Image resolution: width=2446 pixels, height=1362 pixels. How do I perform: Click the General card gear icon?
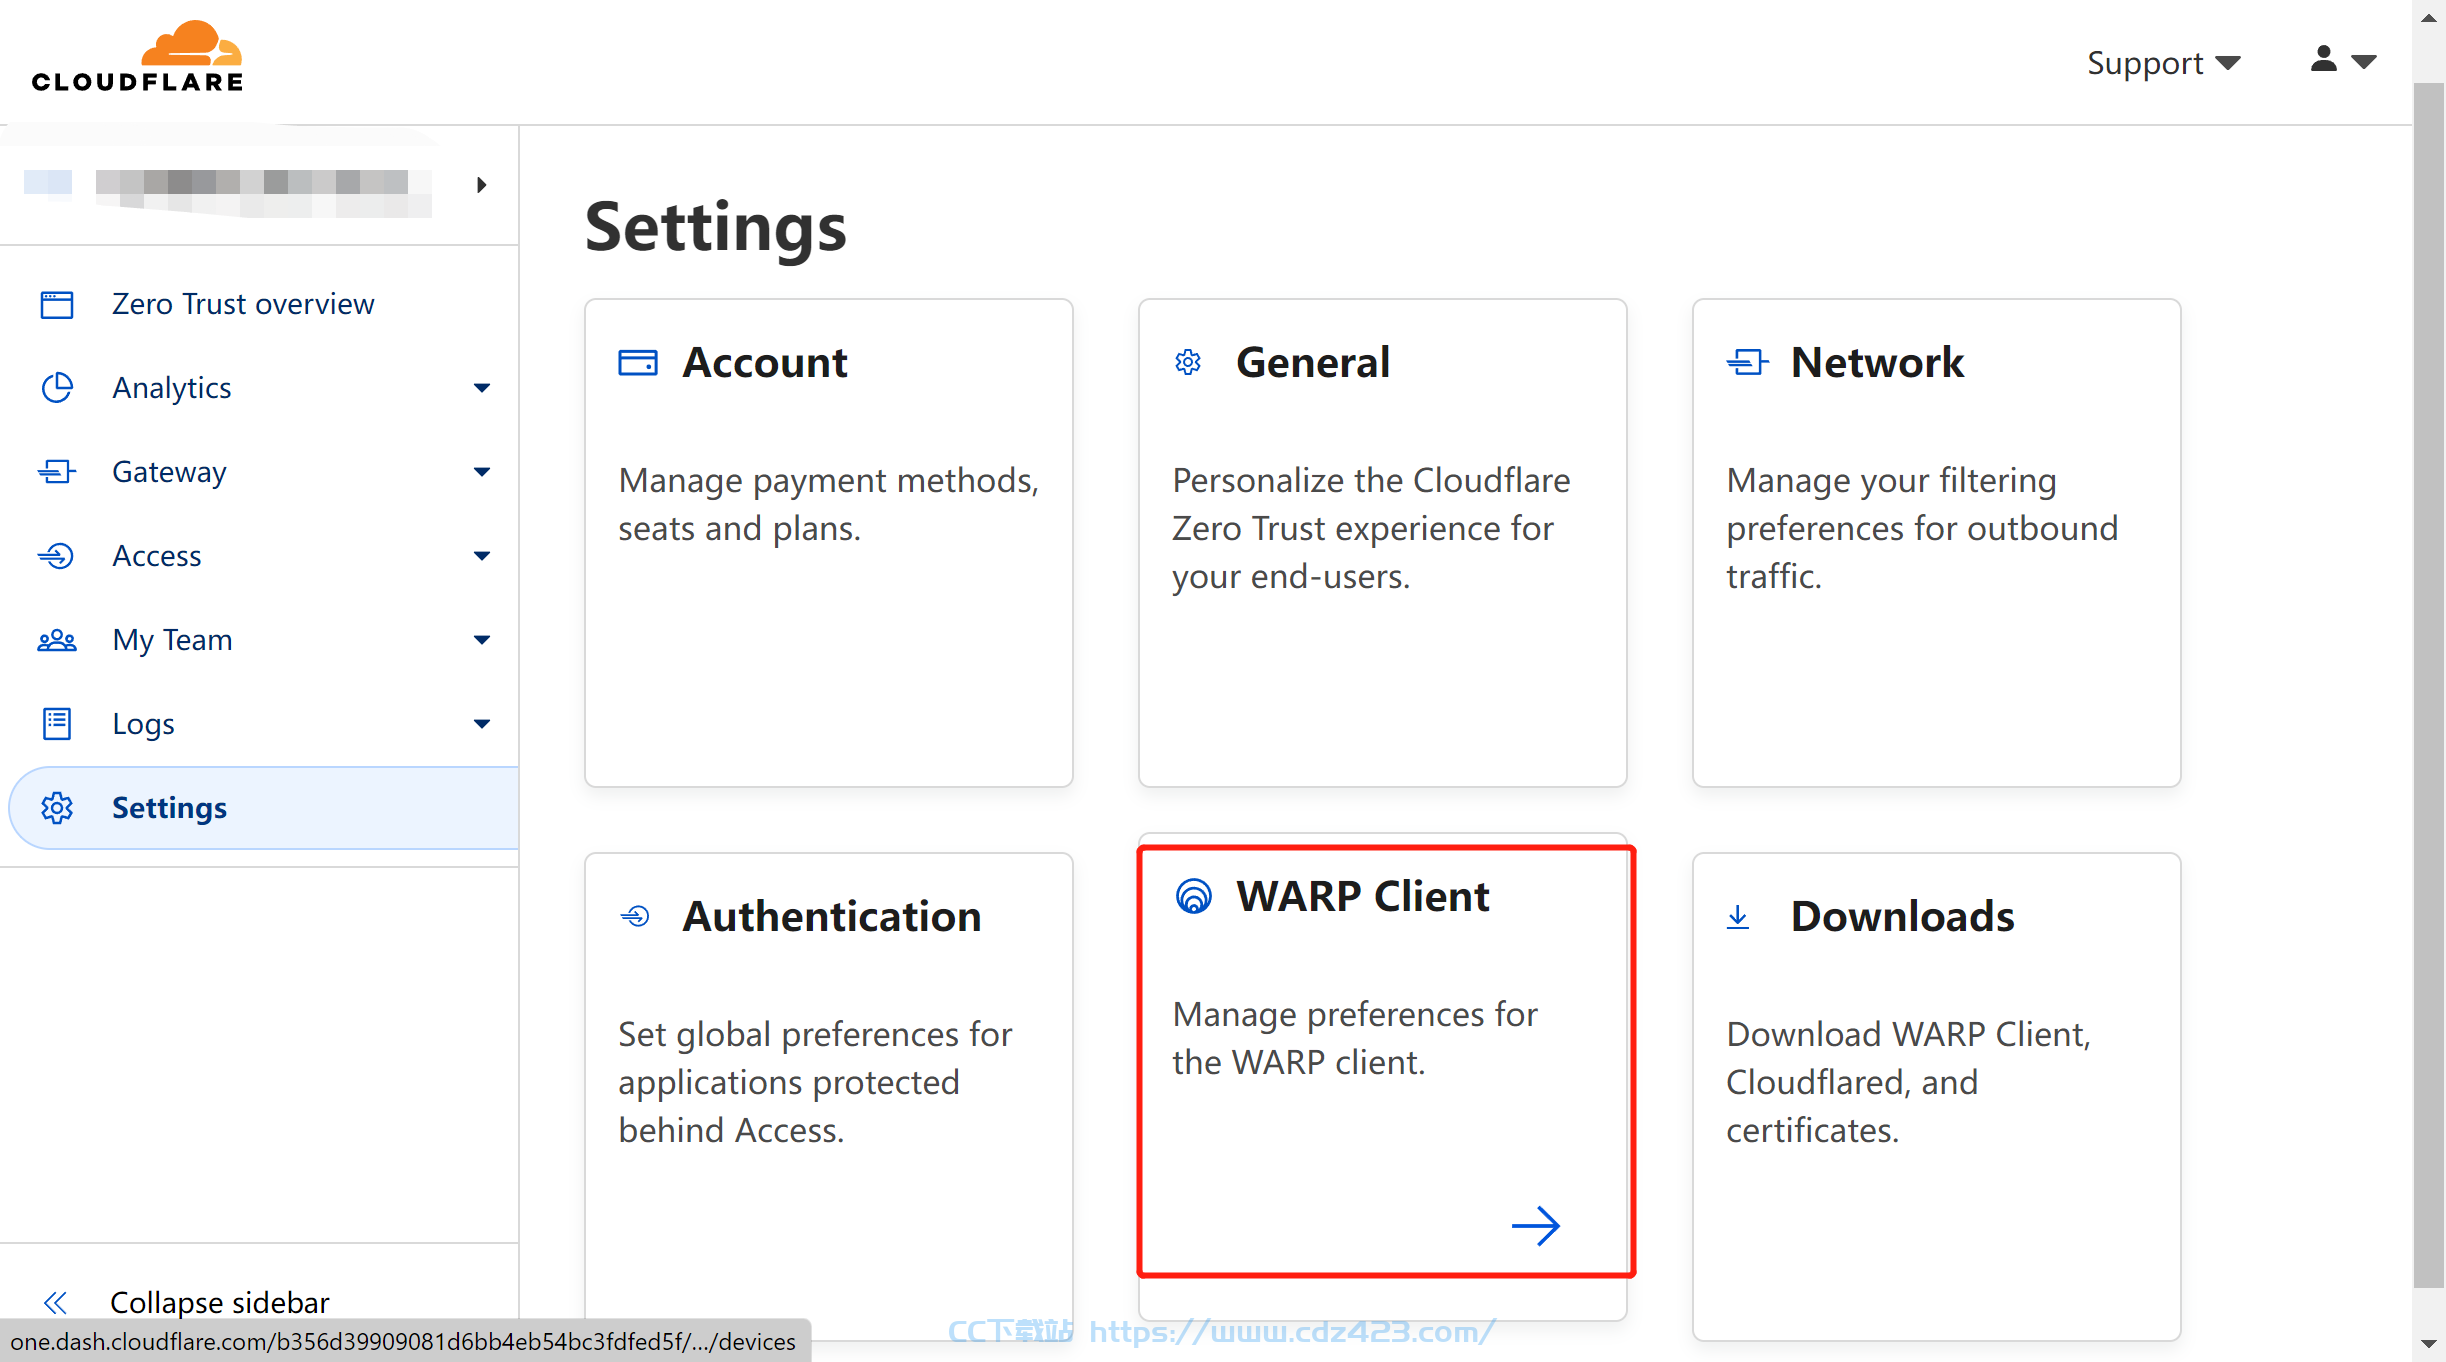1188,362
